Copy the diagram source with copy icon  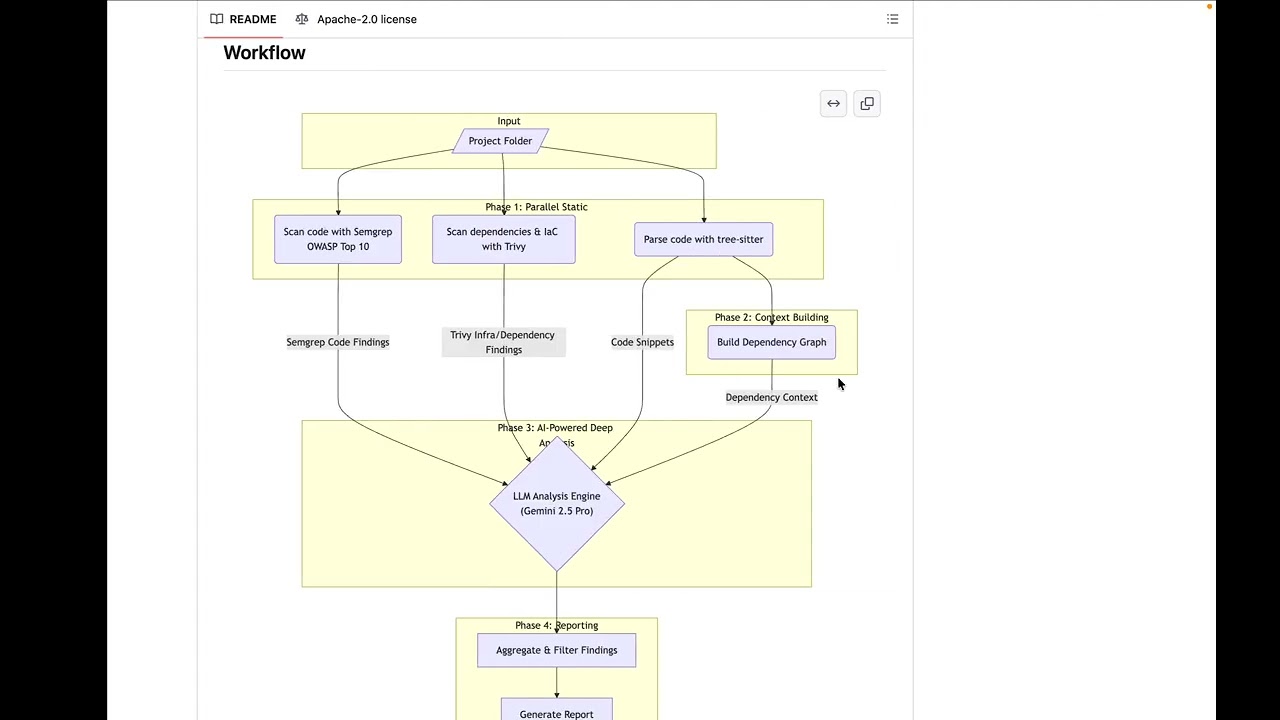tap(867, 104)
